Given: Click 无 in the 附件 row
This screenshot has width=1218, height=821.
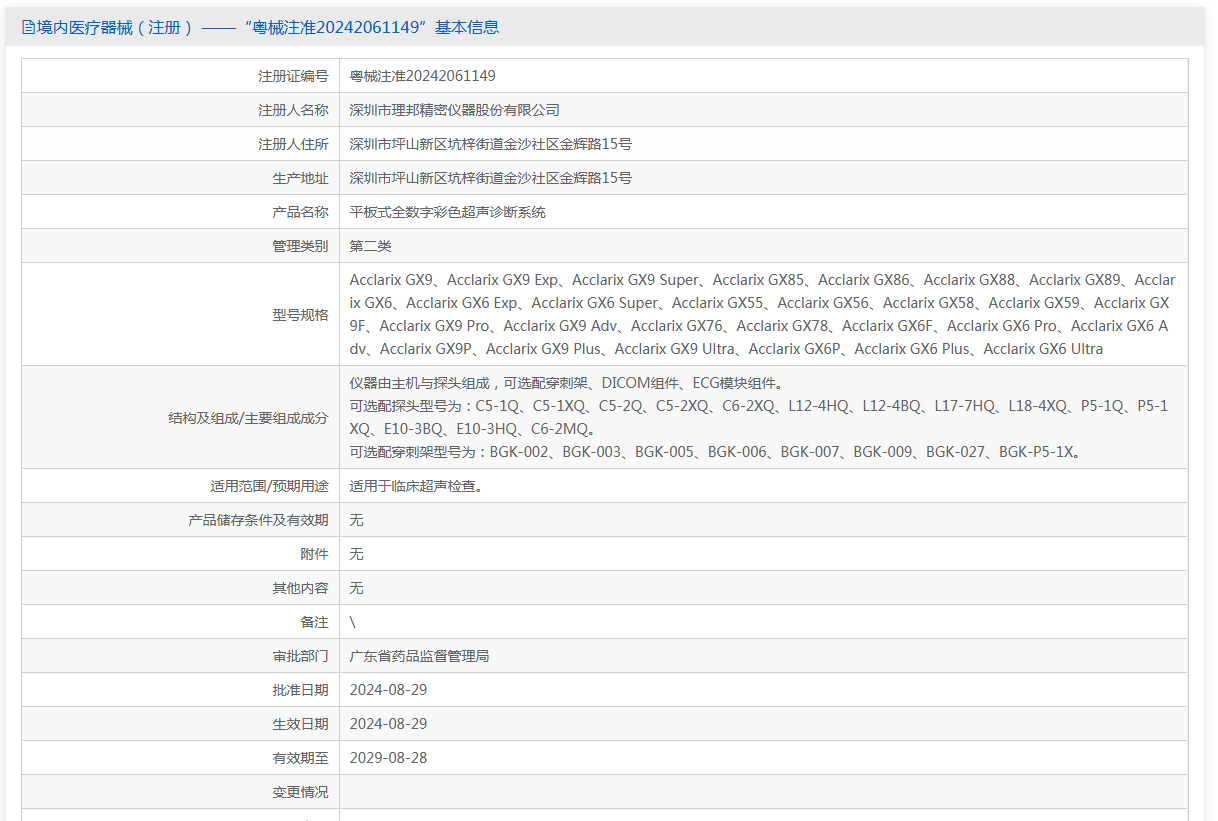Looking at the screenshot, I should pyautogui.click(x=356, y=554).
